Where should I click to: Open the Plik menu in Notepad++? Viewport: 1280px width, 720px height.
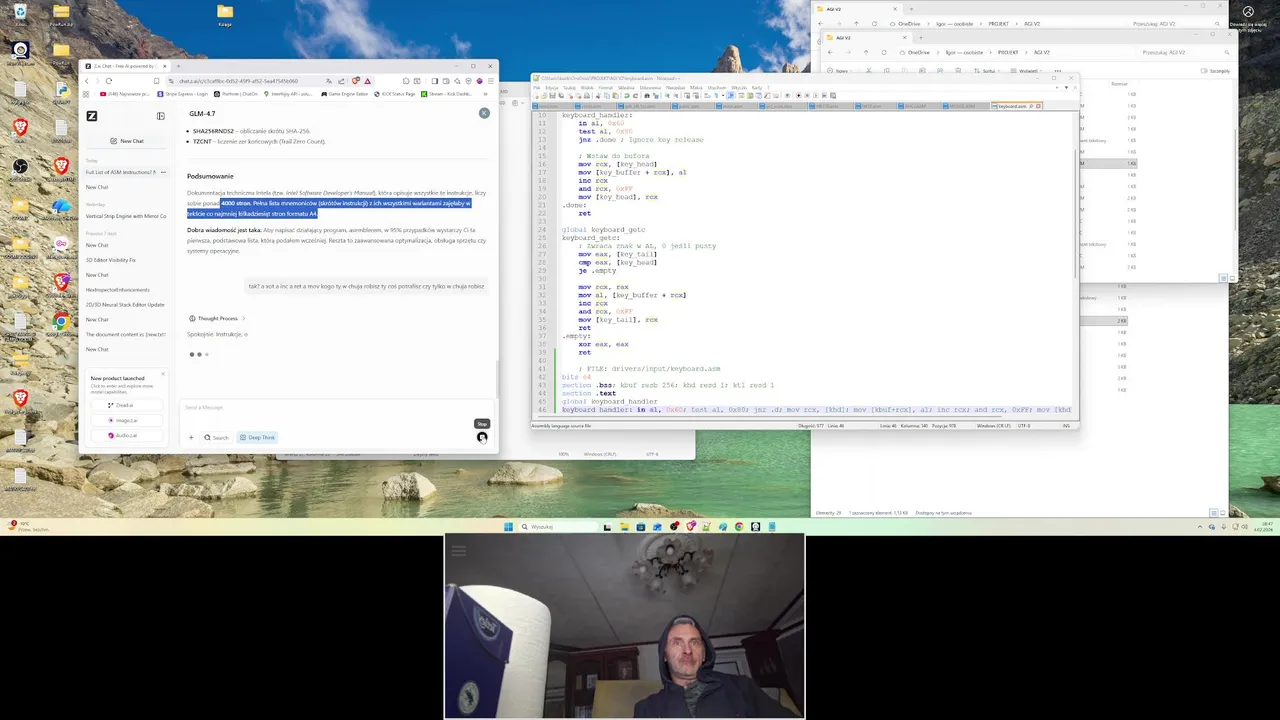click(x=536, y=87)
